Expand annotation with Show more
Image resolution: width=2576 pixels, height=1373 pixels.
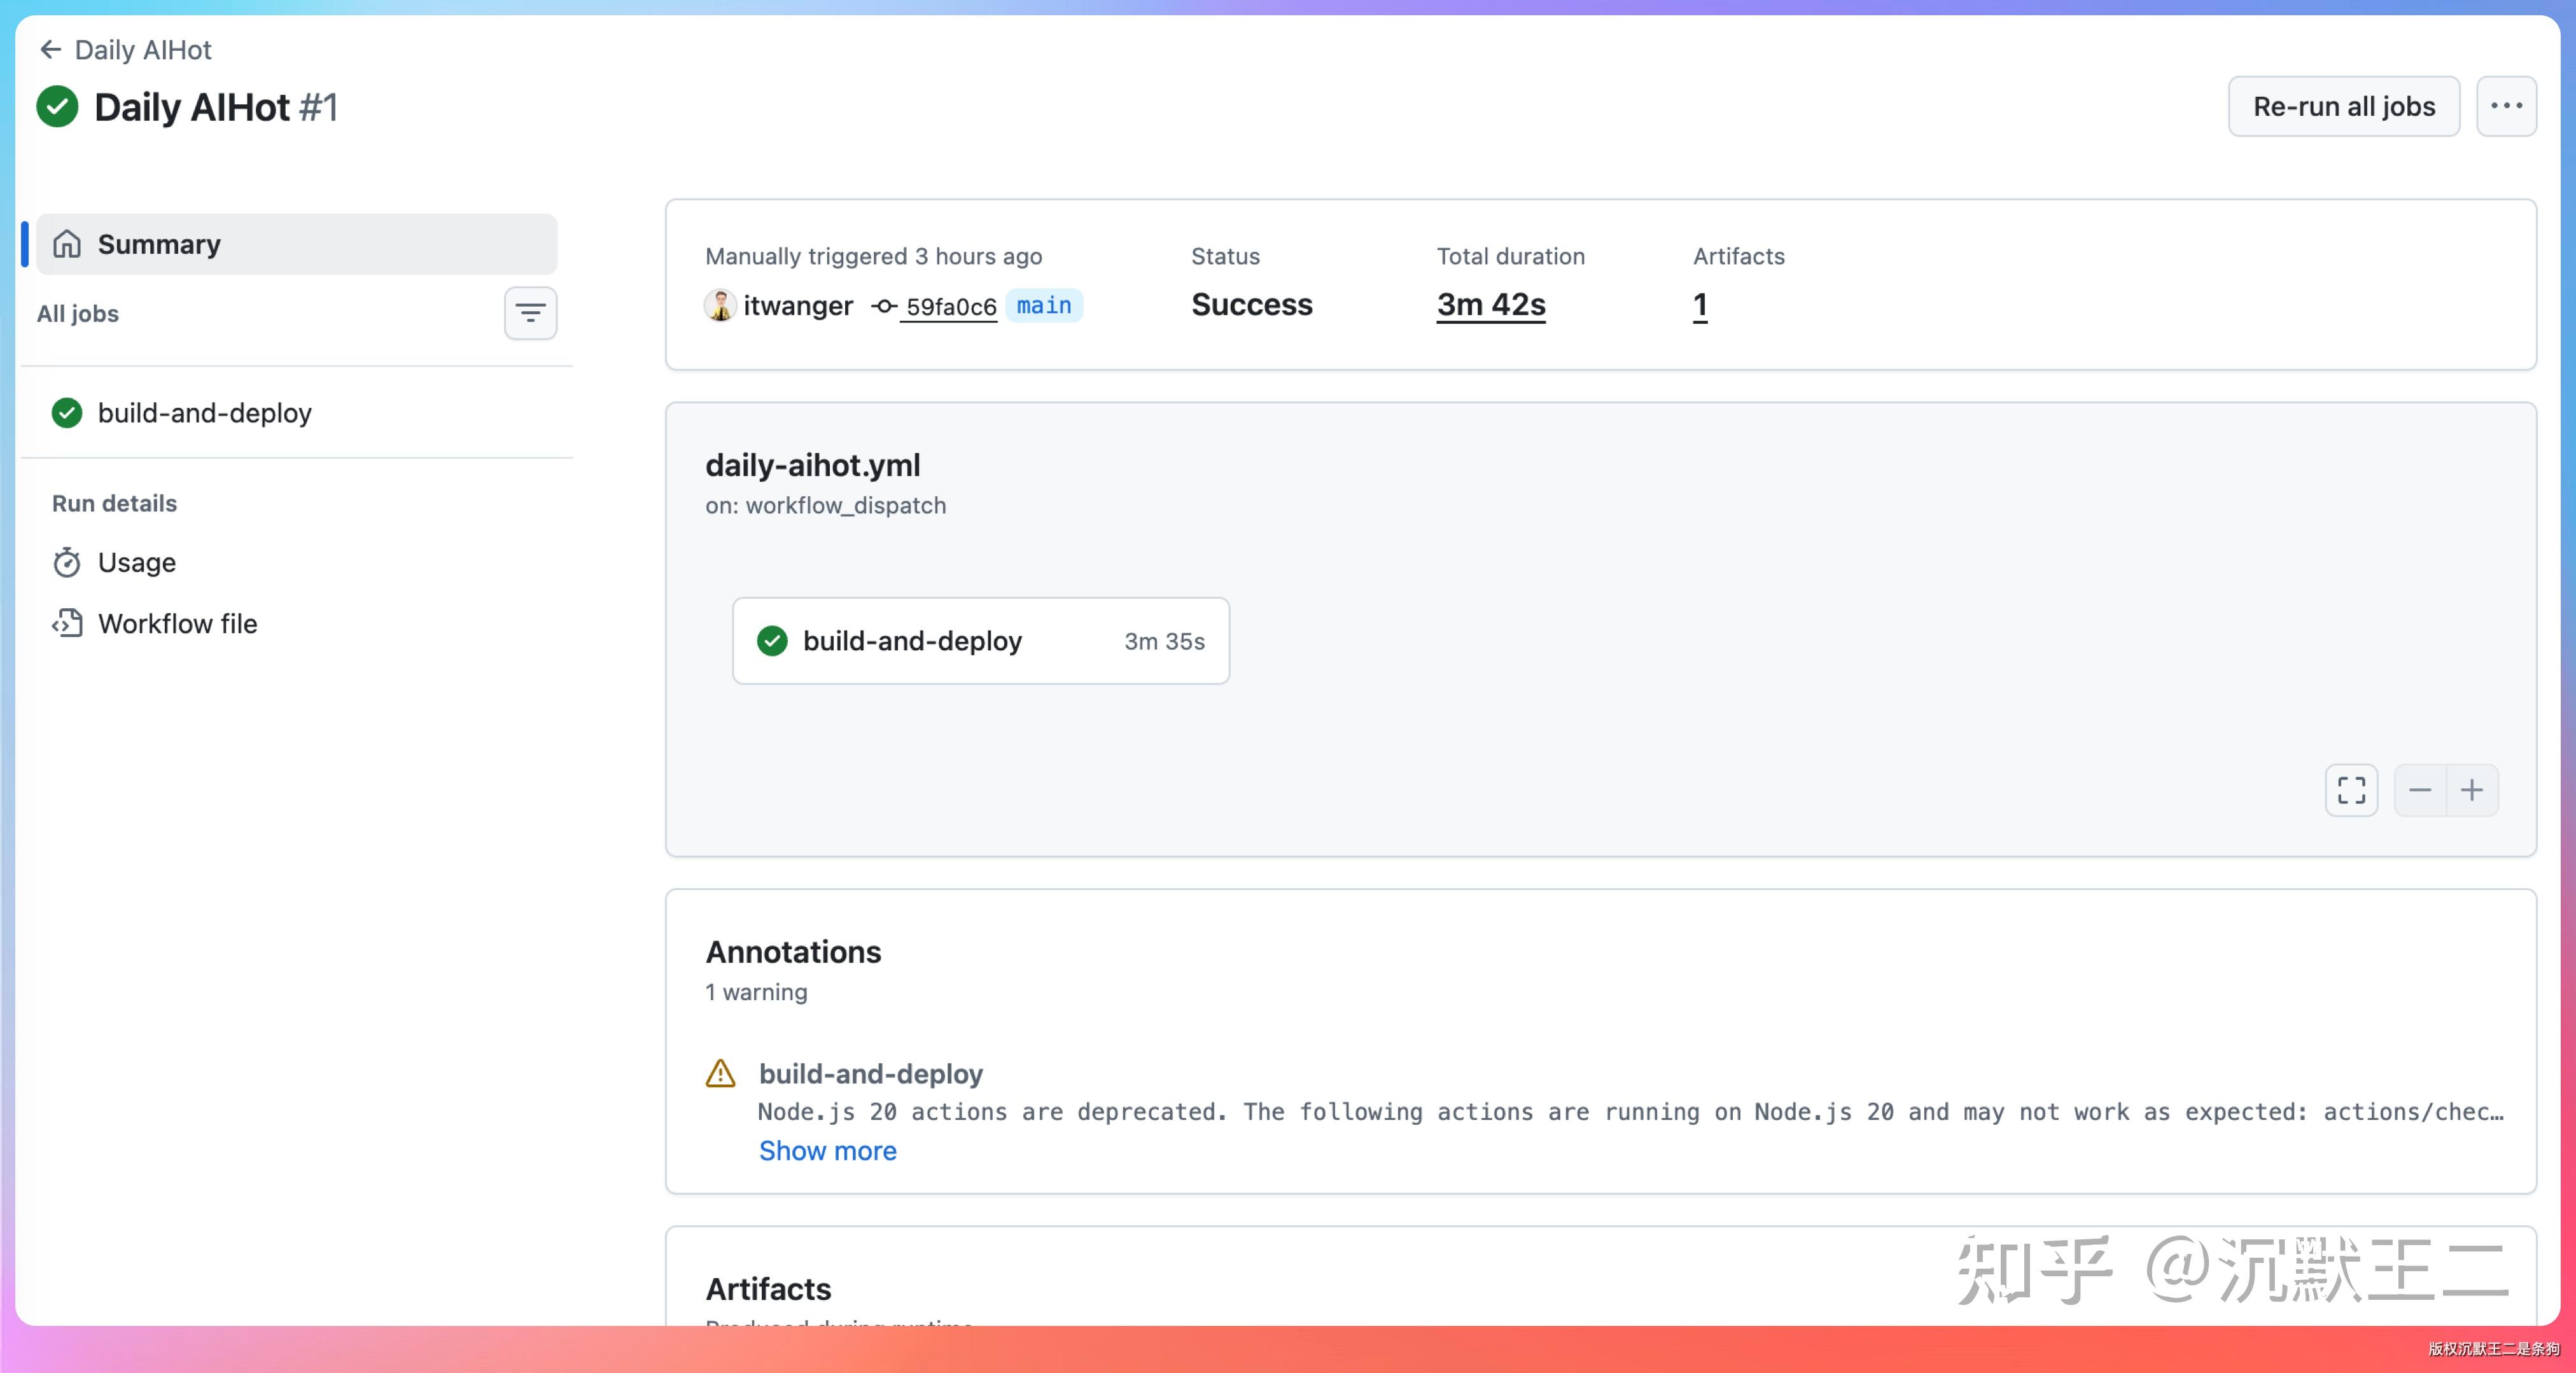[x=827, y=1151]
